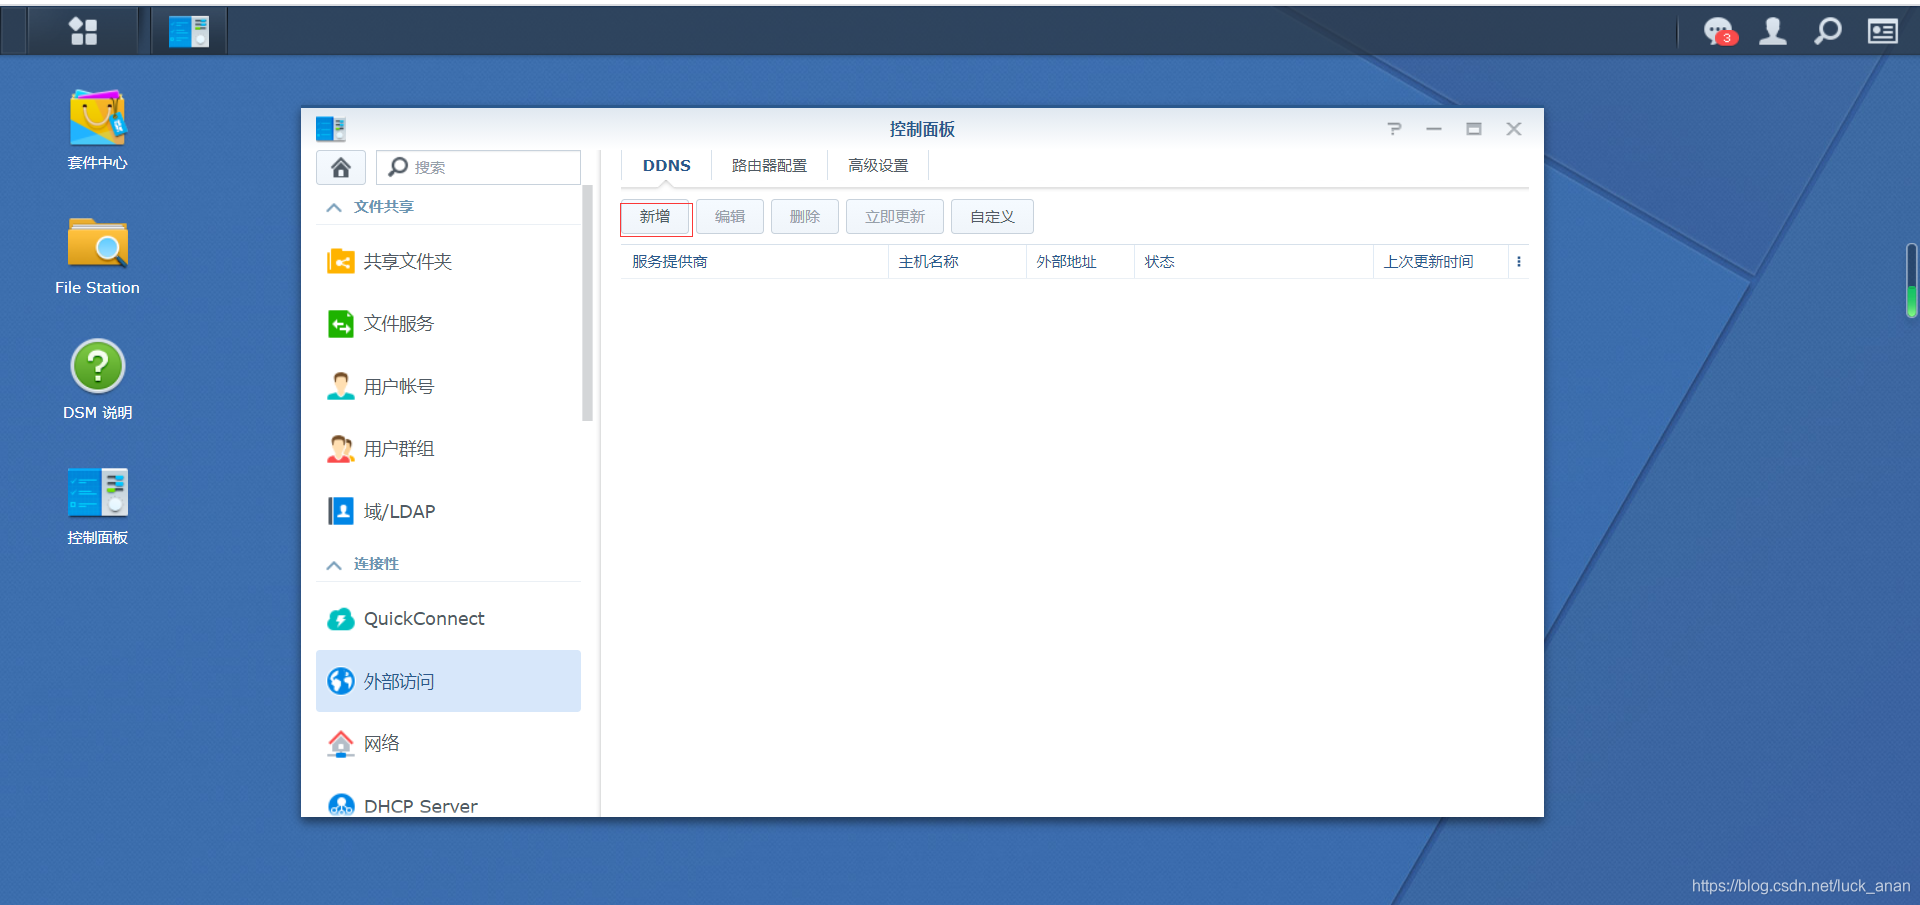Viewport: 1920px width, 905px height.
Task: Open the DSM 说明 help icon
Action: (97, 366)
